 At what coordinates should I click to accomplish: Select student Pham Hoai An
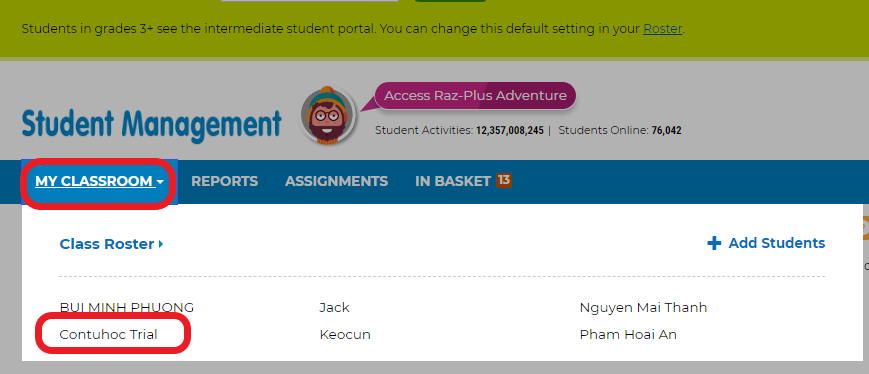pyautogui.click(x=628, y=335)
